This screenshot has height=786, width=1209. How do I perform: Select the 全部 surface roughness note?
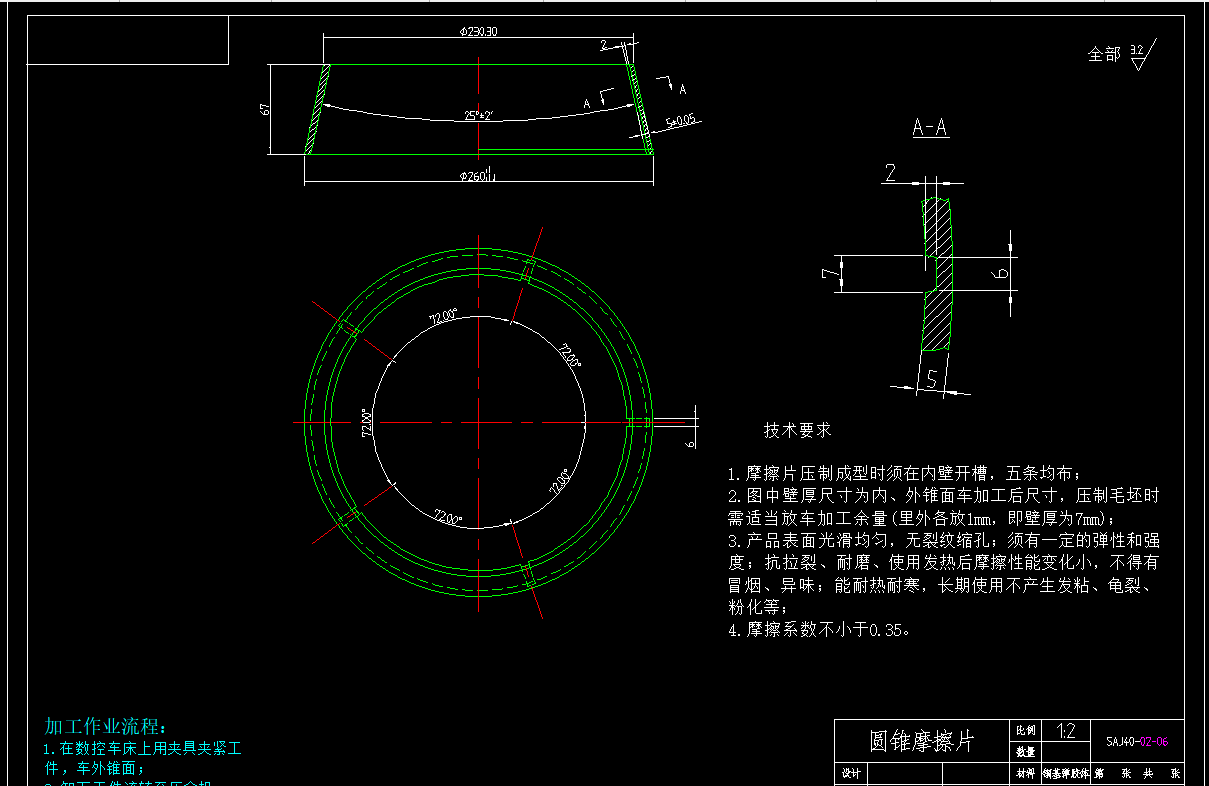[x=1104, y=55]
